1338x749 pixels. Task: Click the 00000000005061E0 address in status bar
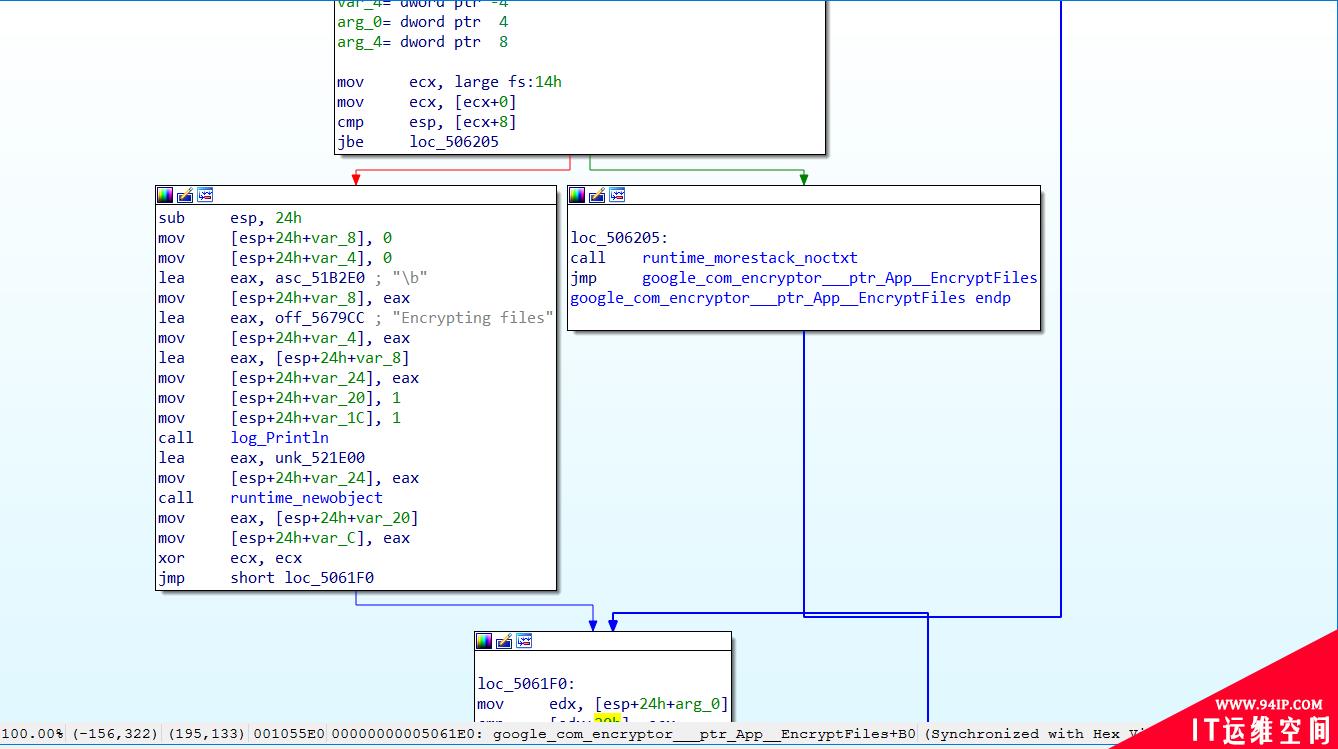406,734
